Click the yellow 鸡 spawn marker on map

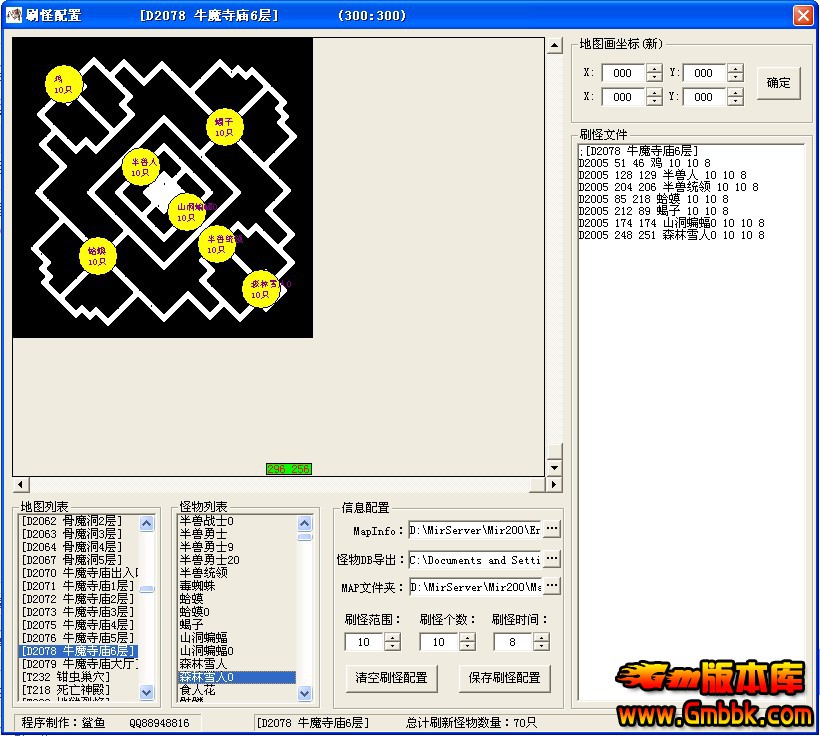coord(64,84)
